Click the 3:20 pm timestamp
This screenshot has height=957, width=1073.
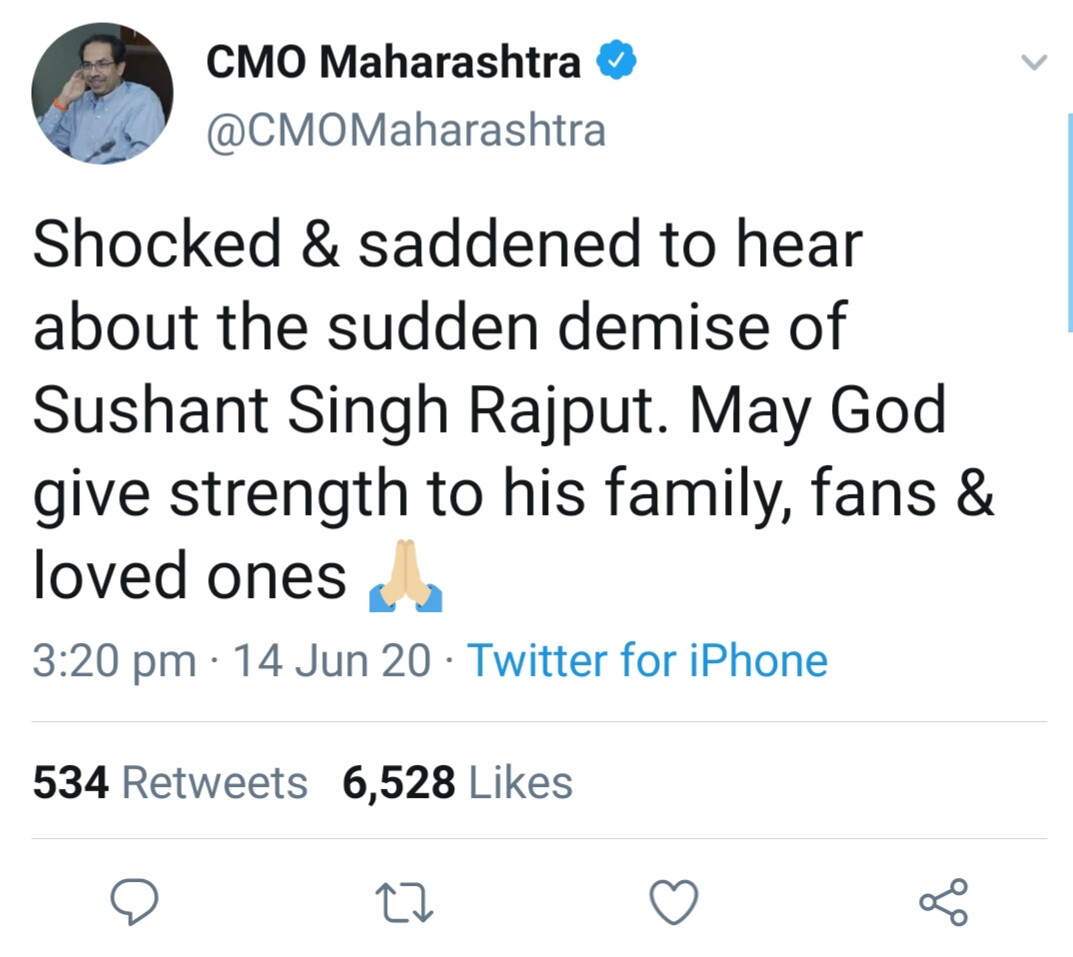click(x=113, y=661)
